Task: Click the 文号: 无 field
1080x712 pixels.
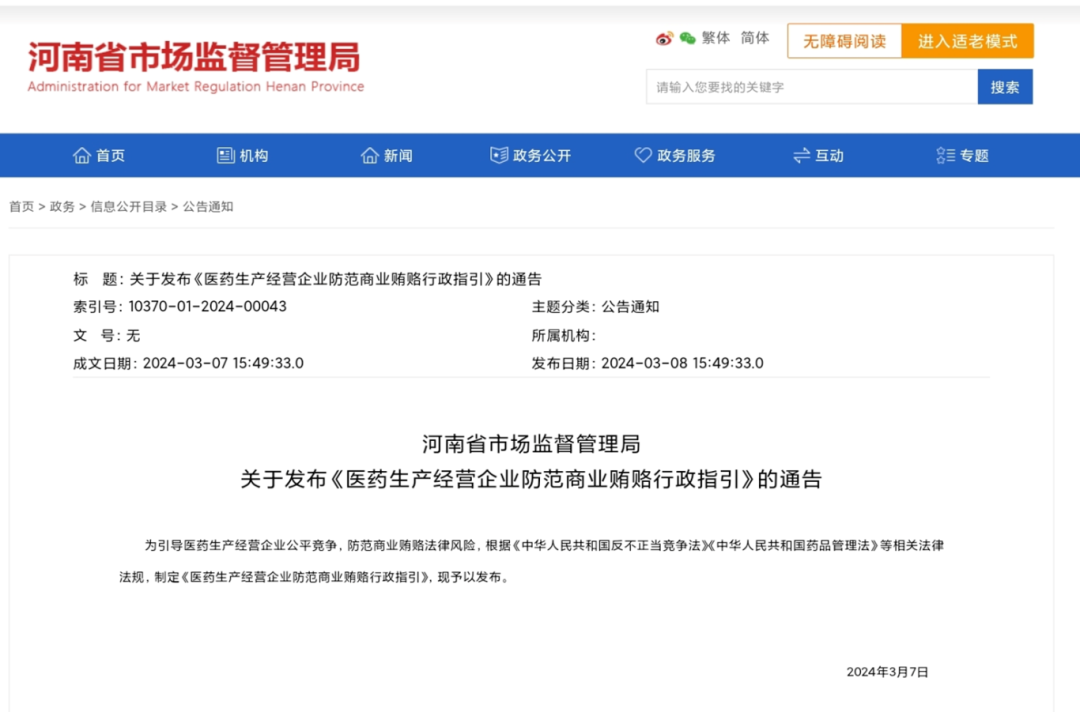Action: [x=107, y=335]
